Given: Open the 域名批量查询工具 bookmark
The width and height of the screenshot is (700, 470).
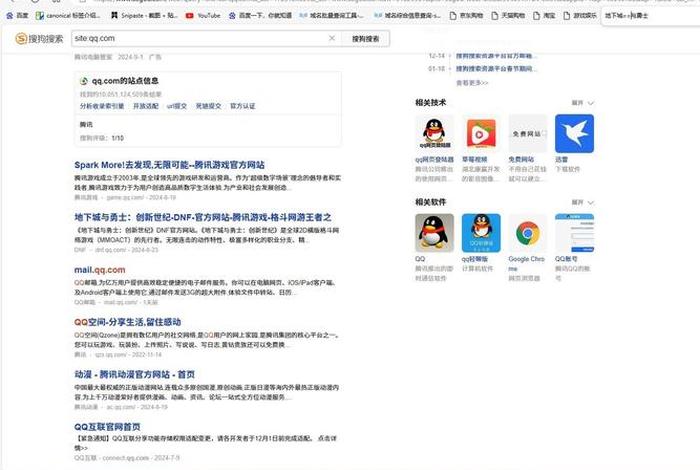Looking at the screenshot, I should point(331,16).
